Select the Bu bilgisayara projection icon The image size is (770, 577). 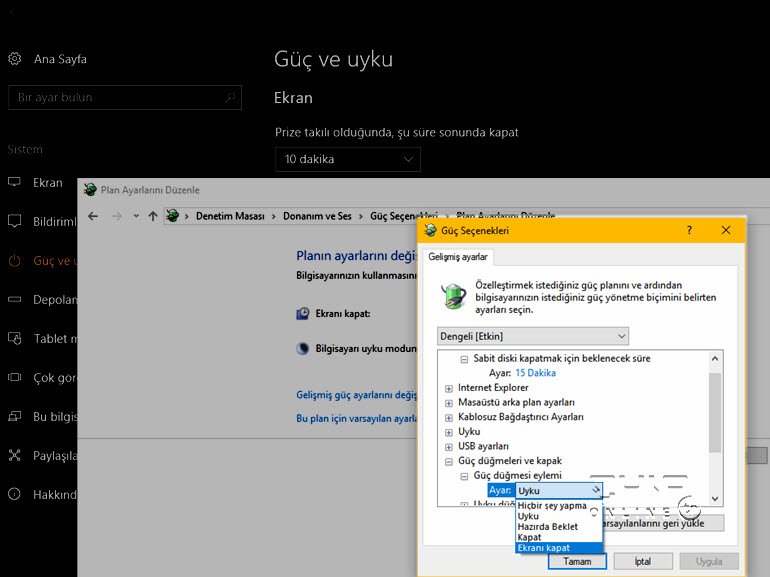point(14,416)
